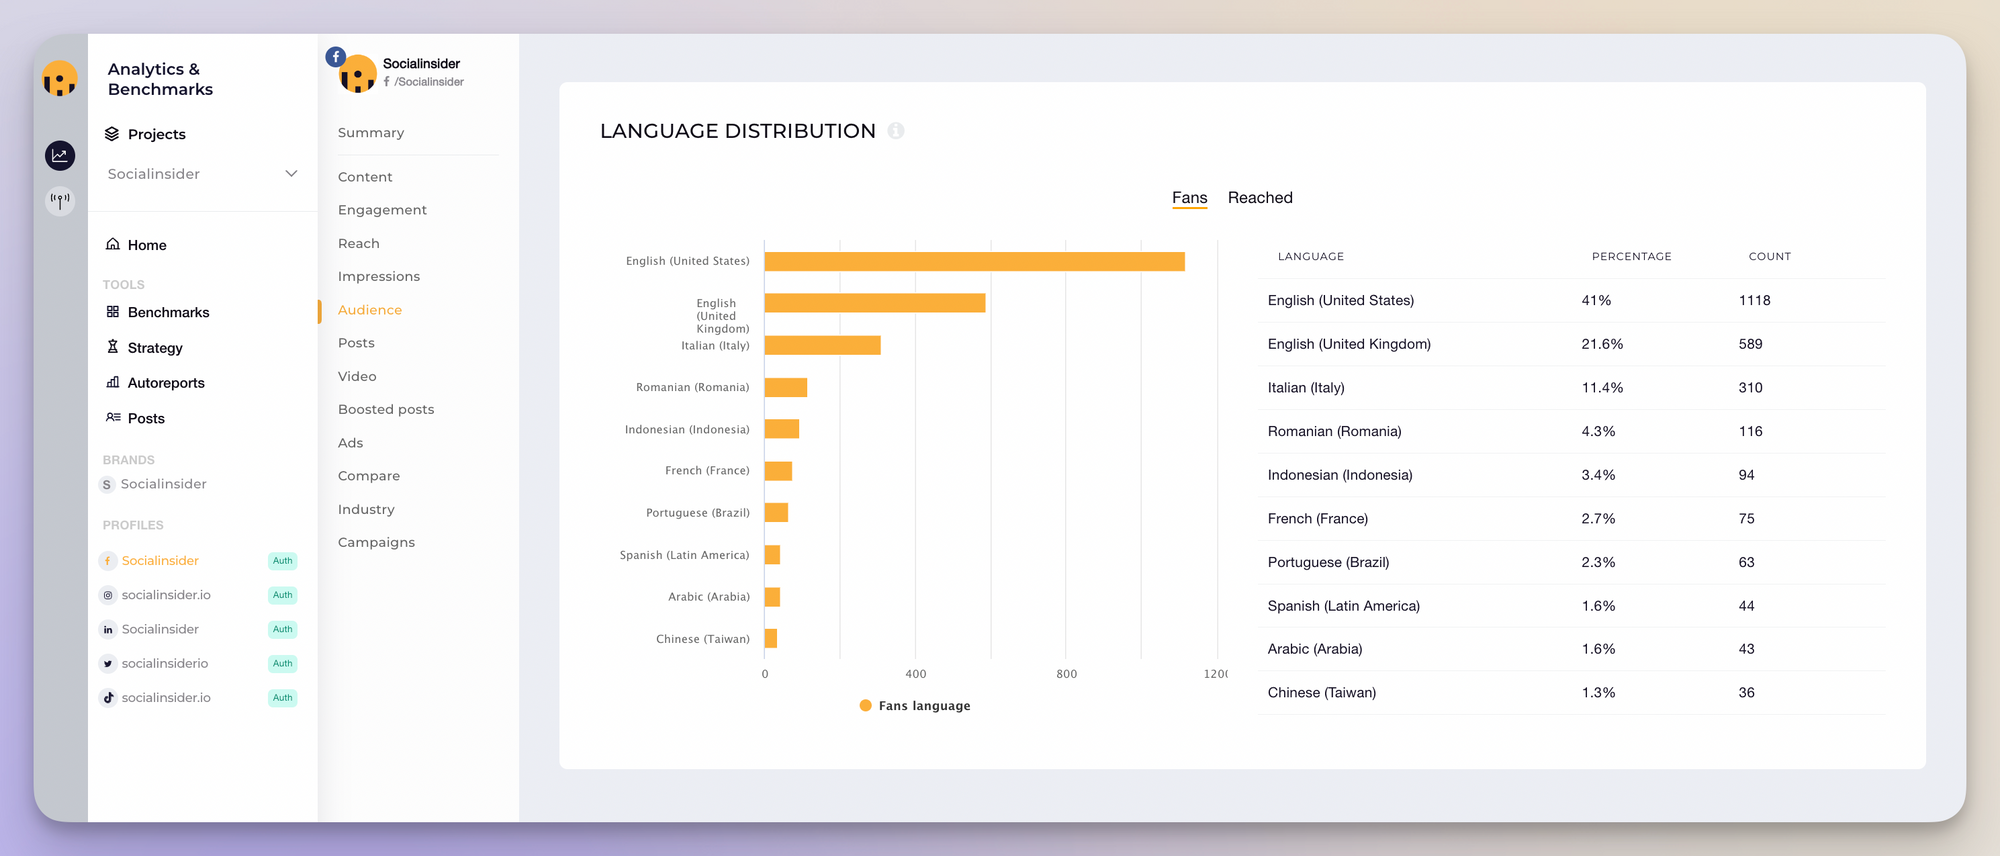Click the Auth badge for Facebook Socialinsider profile
This screenshot has width=2000, height=856.
(283, 561)
